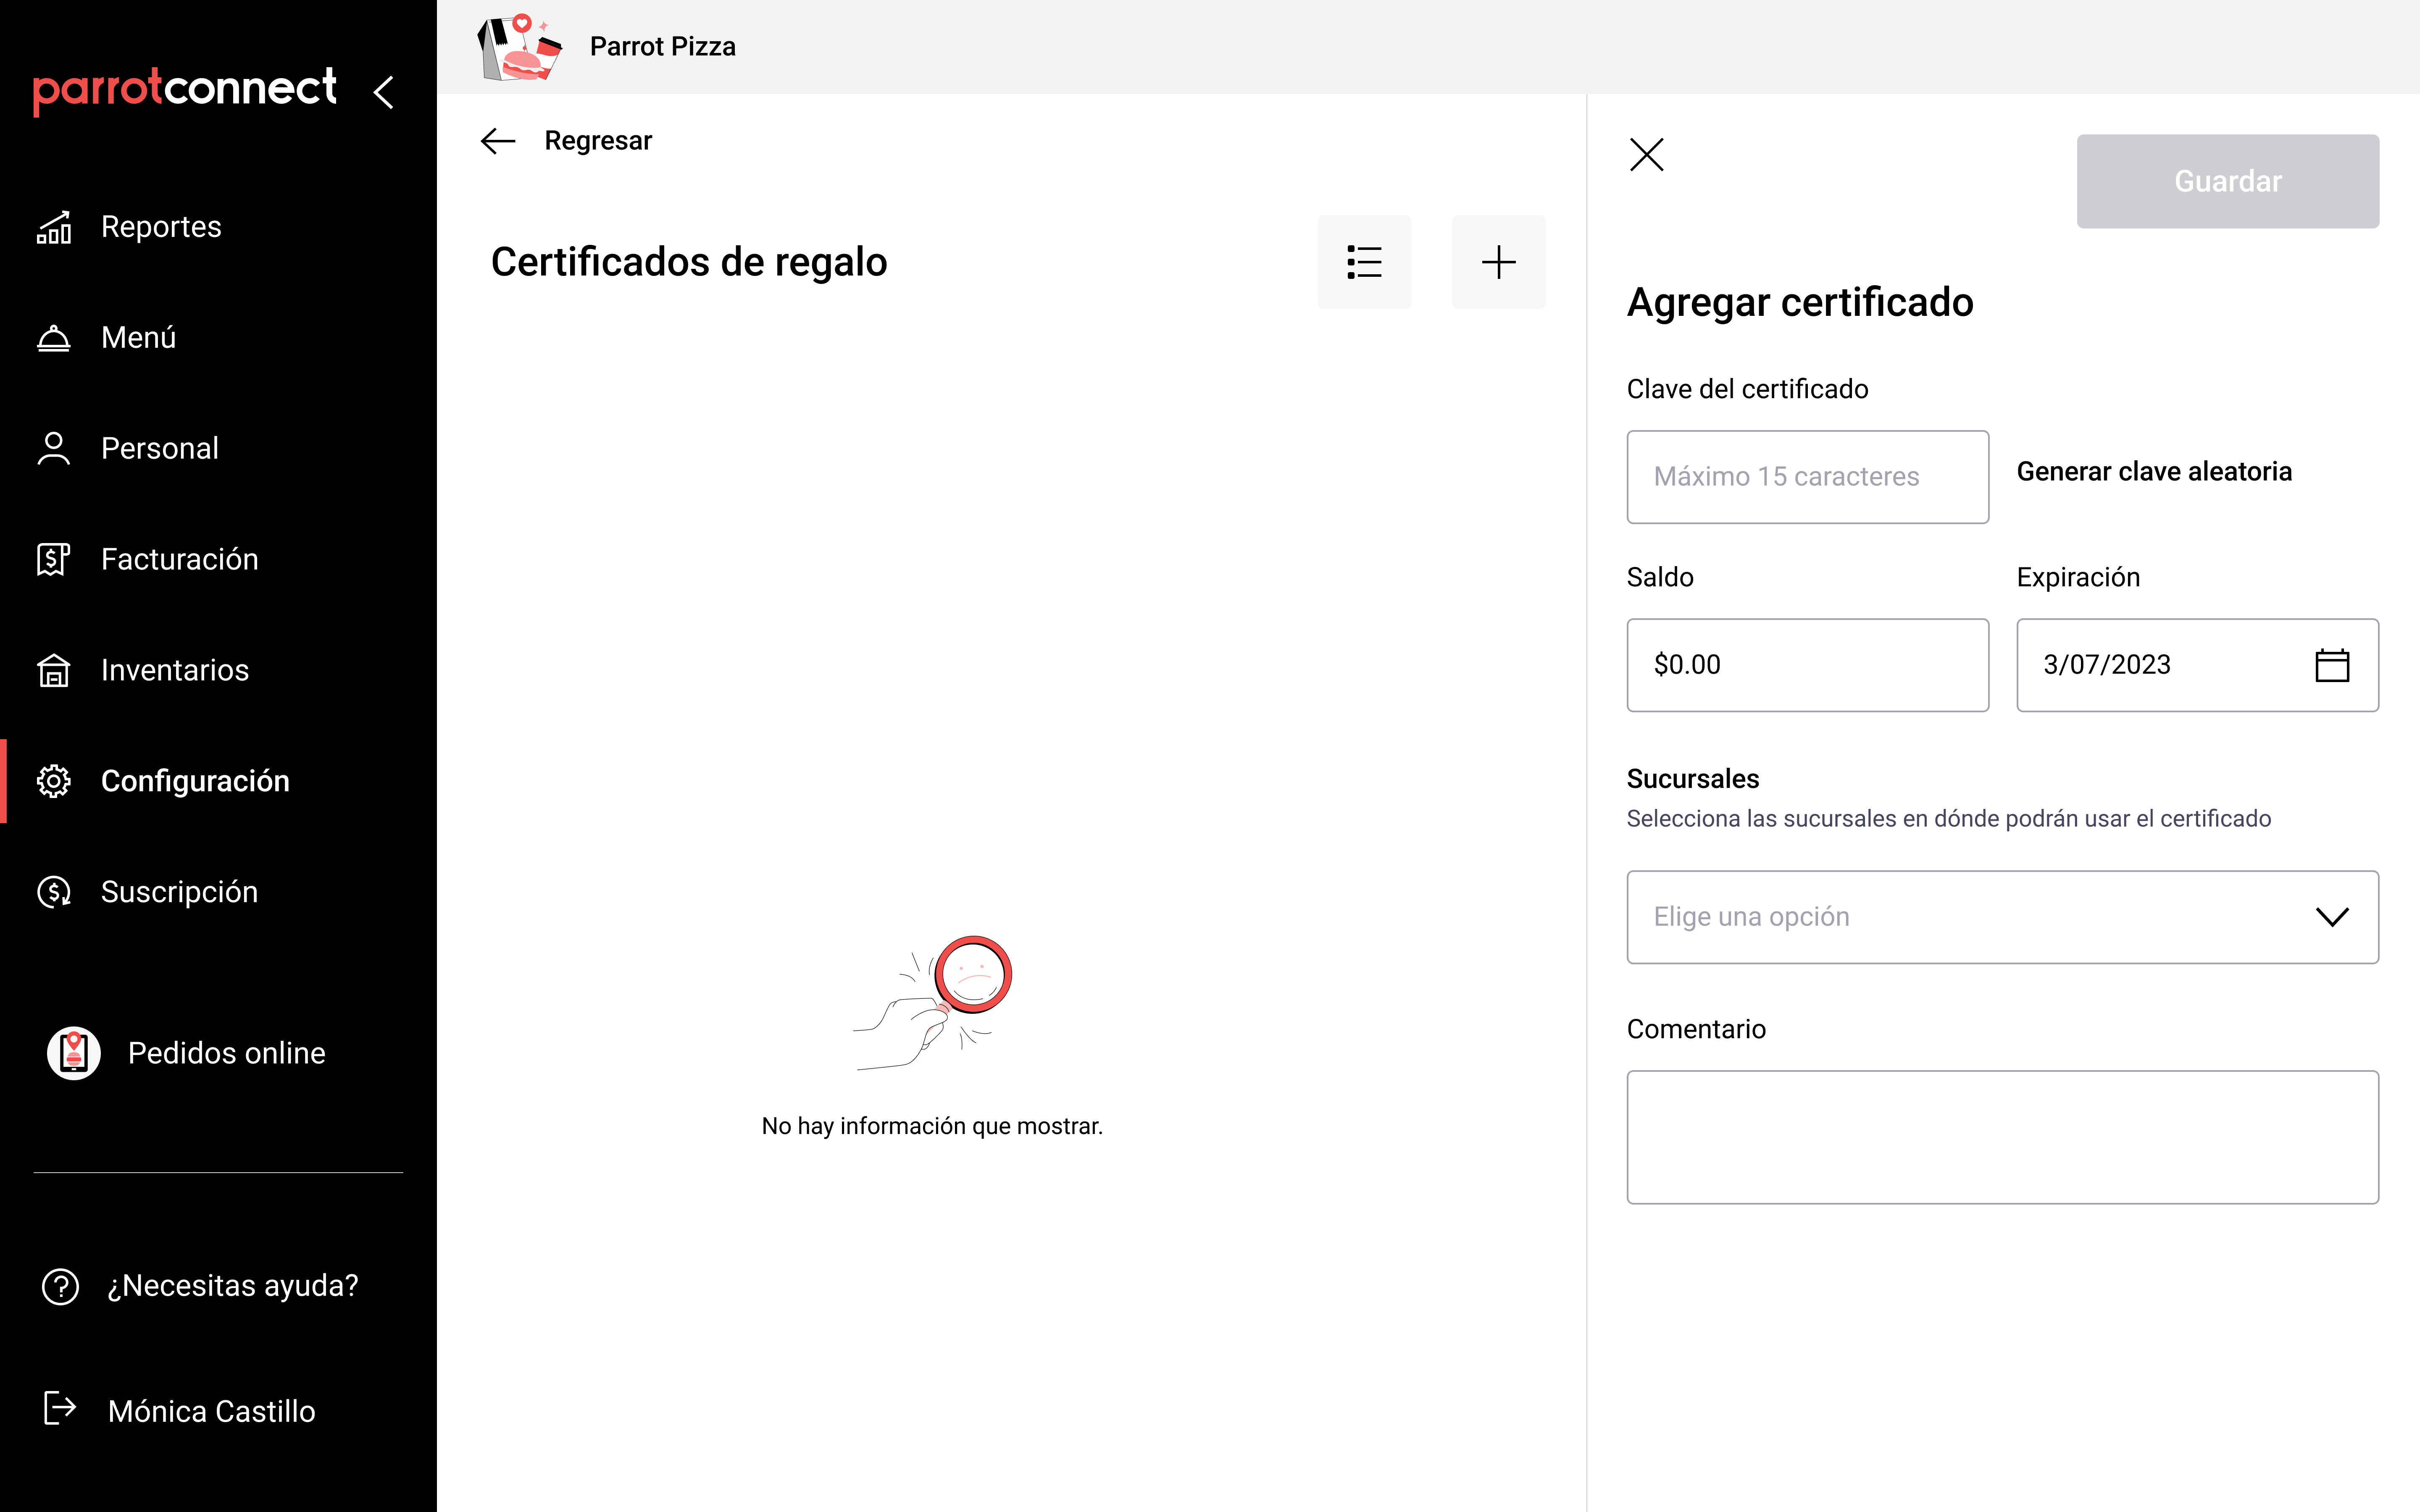Click the Menú cloche icon
This screenshot has width=2420, height=1512.
pyautogui.click(x=54, y=338)
